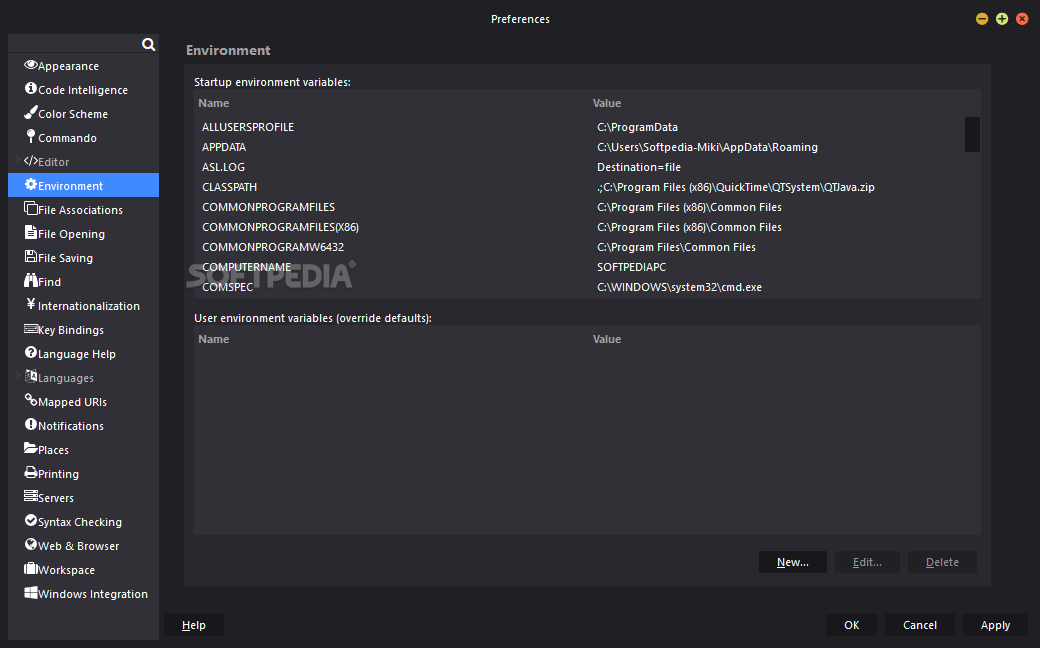This screenshot has height=648, width=1040.
Task: Click the File Associations stacked windows icon
Action: click(x=31, y=208)
